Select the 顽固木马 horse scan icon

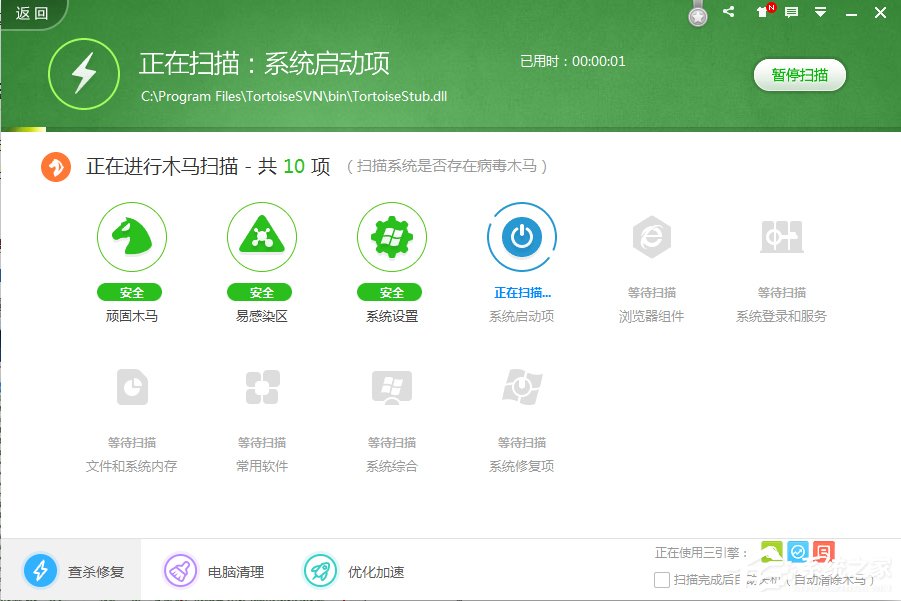click(x=131, y=237)
